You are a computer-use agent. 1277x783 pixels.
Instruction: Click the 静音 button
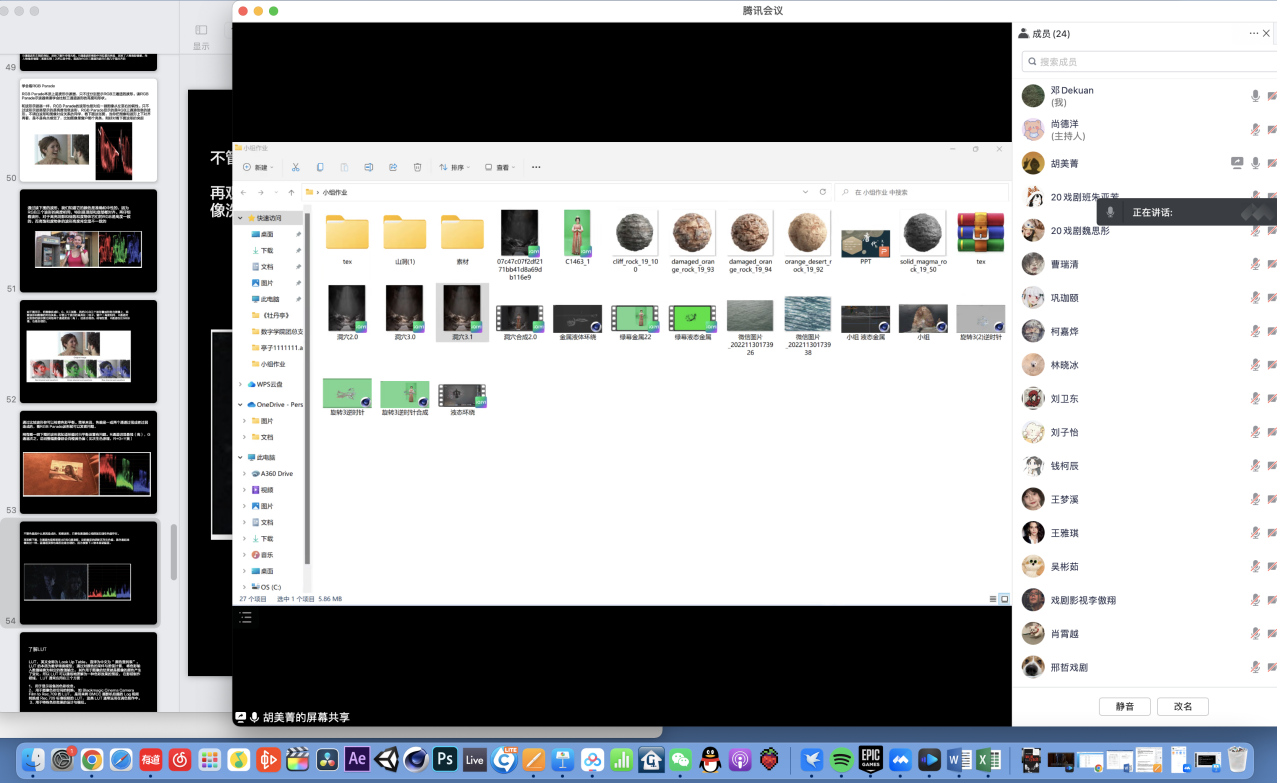point(1124,706)
